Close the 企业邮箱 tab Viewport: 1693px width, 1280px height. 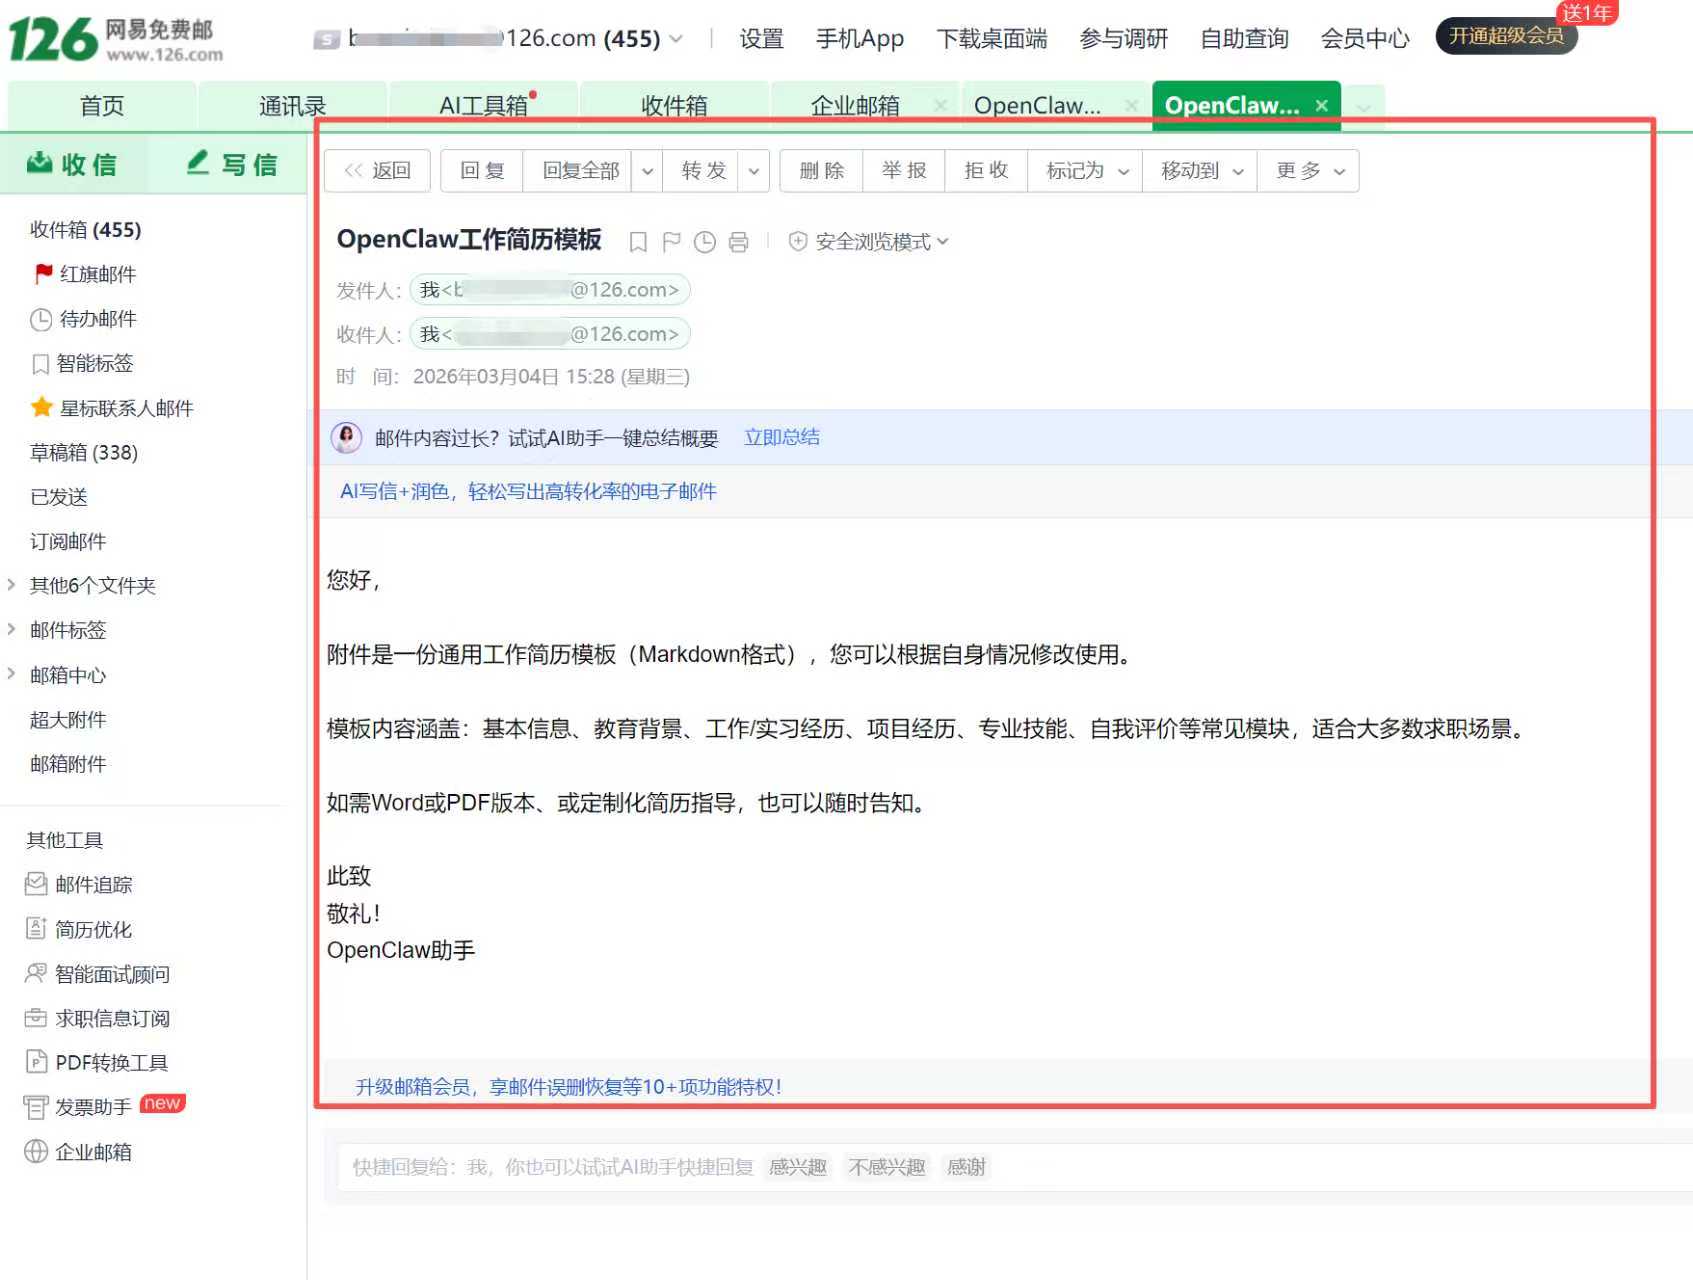[x=940, y=105]
